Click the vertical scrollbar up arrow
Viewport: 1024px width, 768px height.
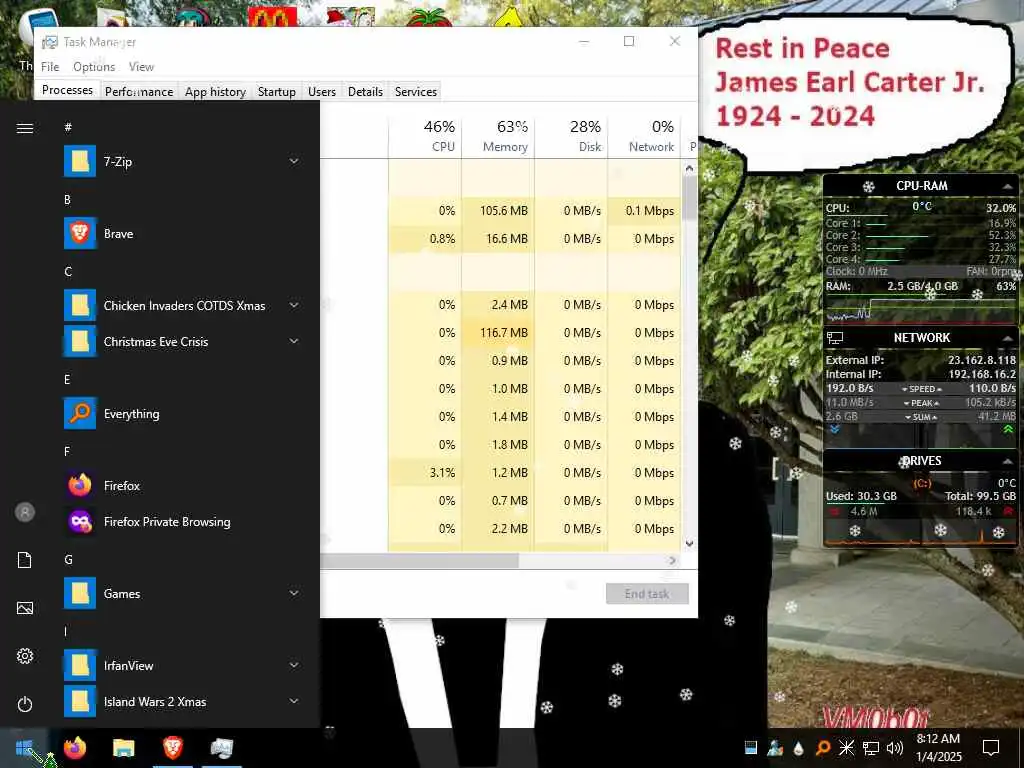coord(689,168)
